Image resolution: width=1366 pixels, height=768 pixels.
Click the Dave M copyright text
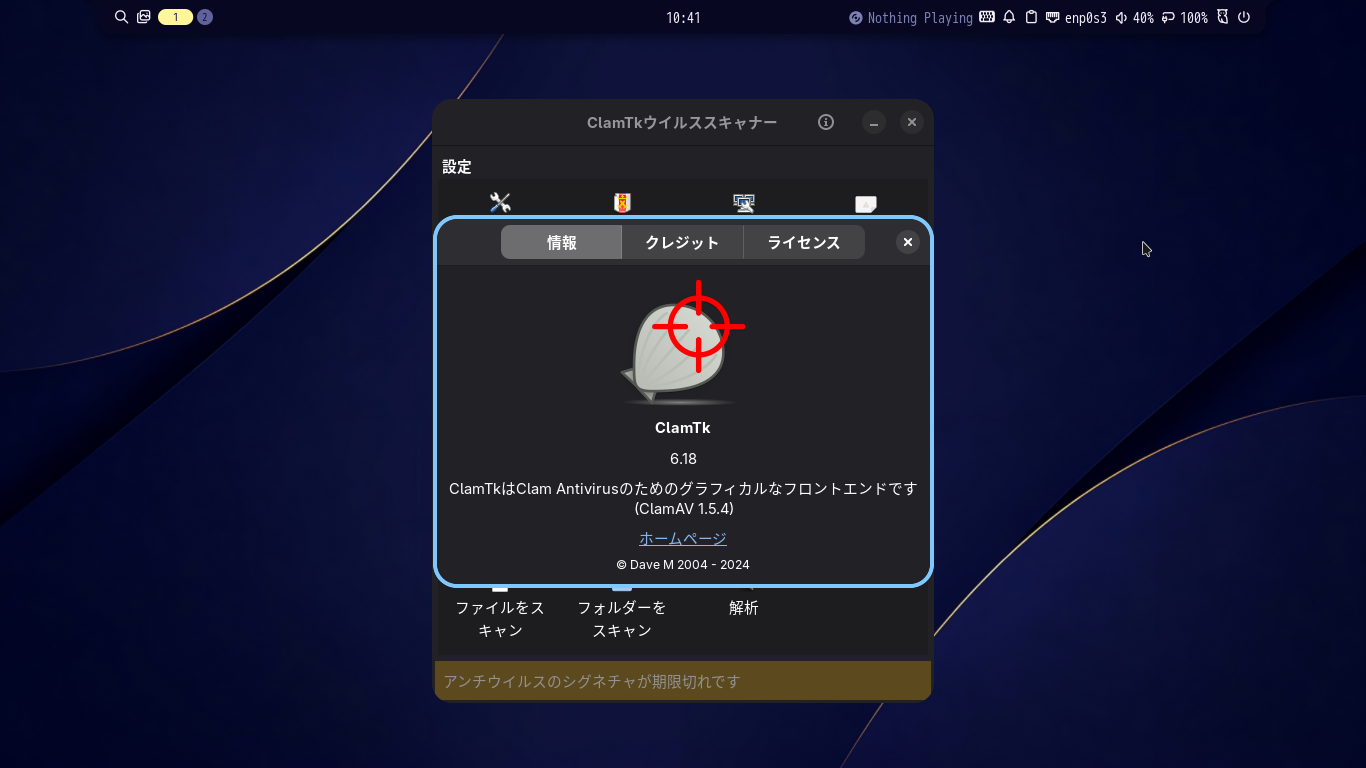tap(683, 564)
